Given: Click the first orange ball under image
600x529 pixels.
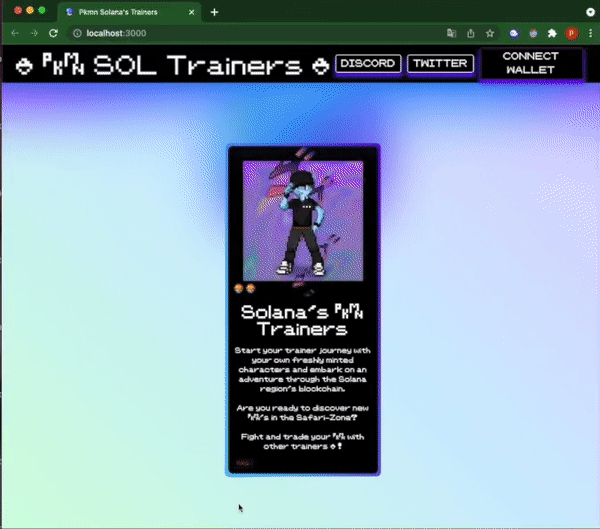Looking at the screenshot, I should tap(239, 288).
